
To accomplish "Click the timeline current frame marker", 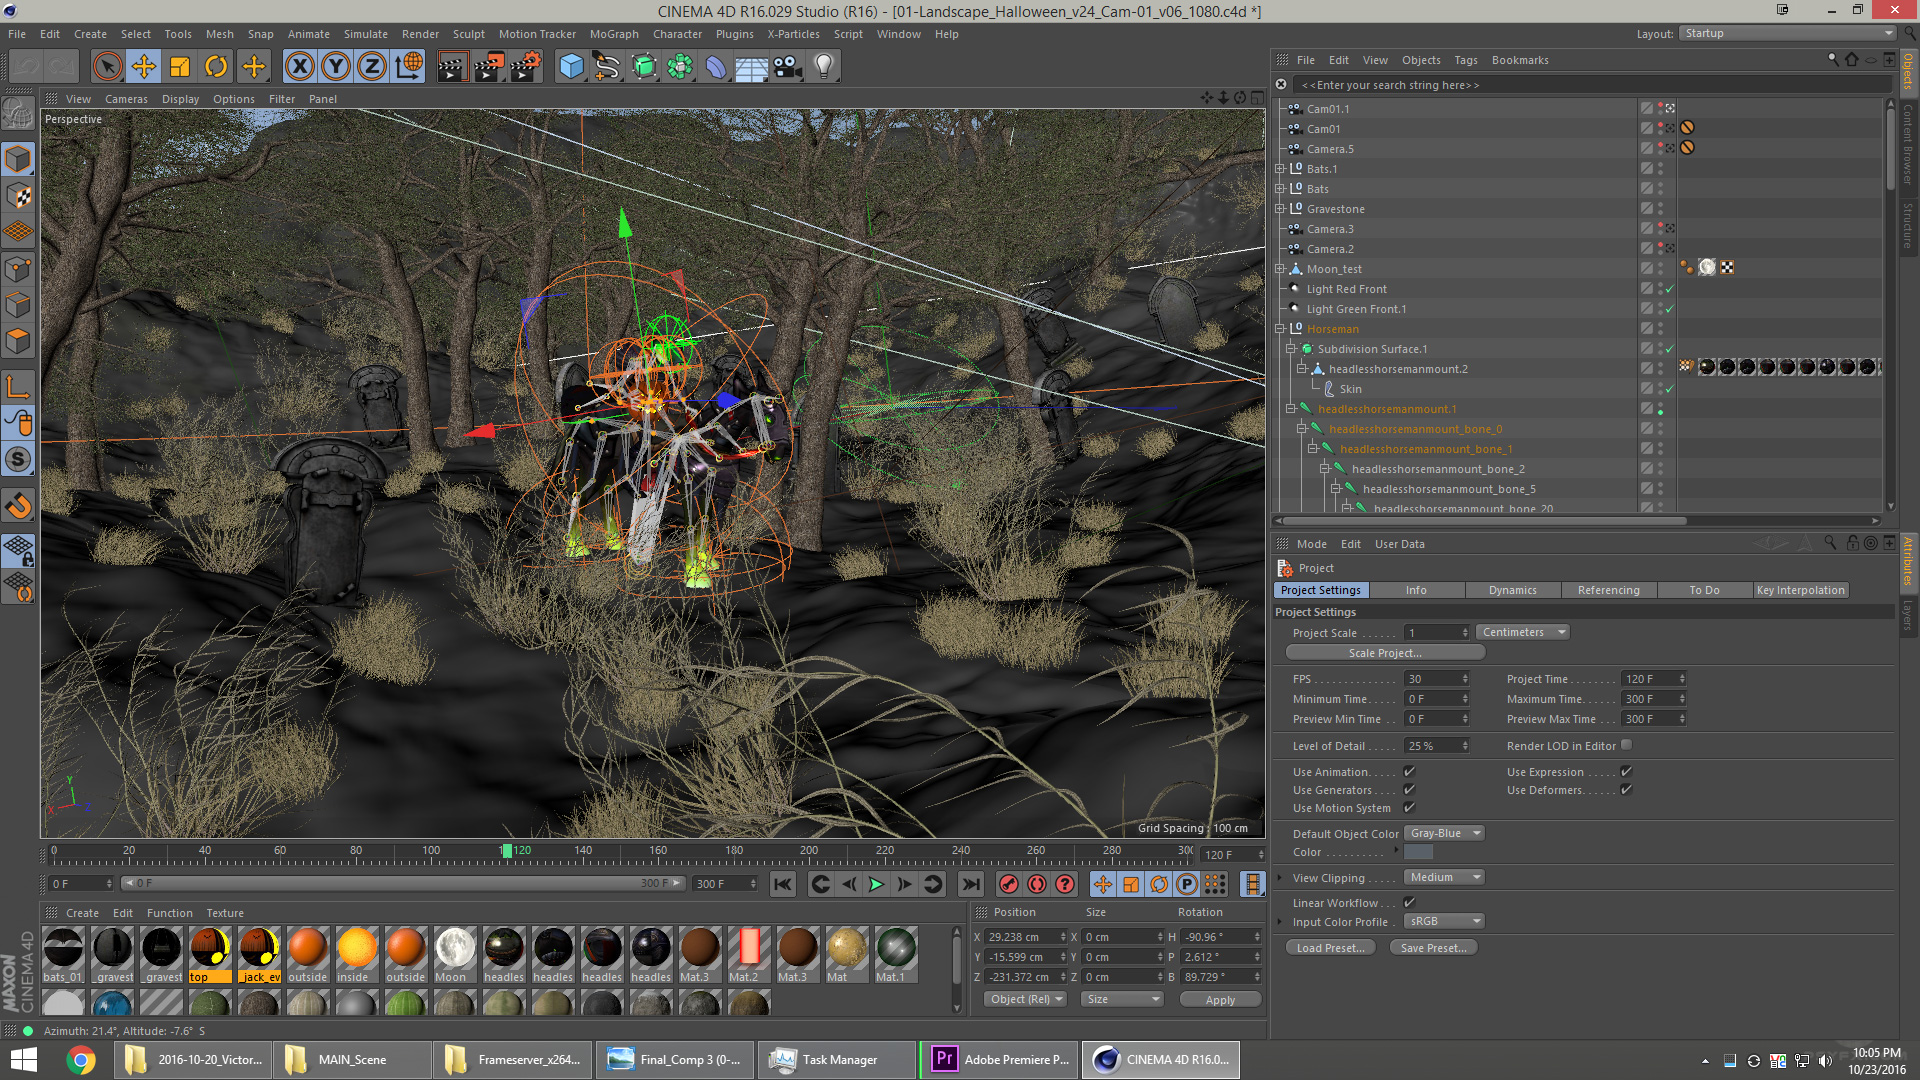I will pos(507,851).
